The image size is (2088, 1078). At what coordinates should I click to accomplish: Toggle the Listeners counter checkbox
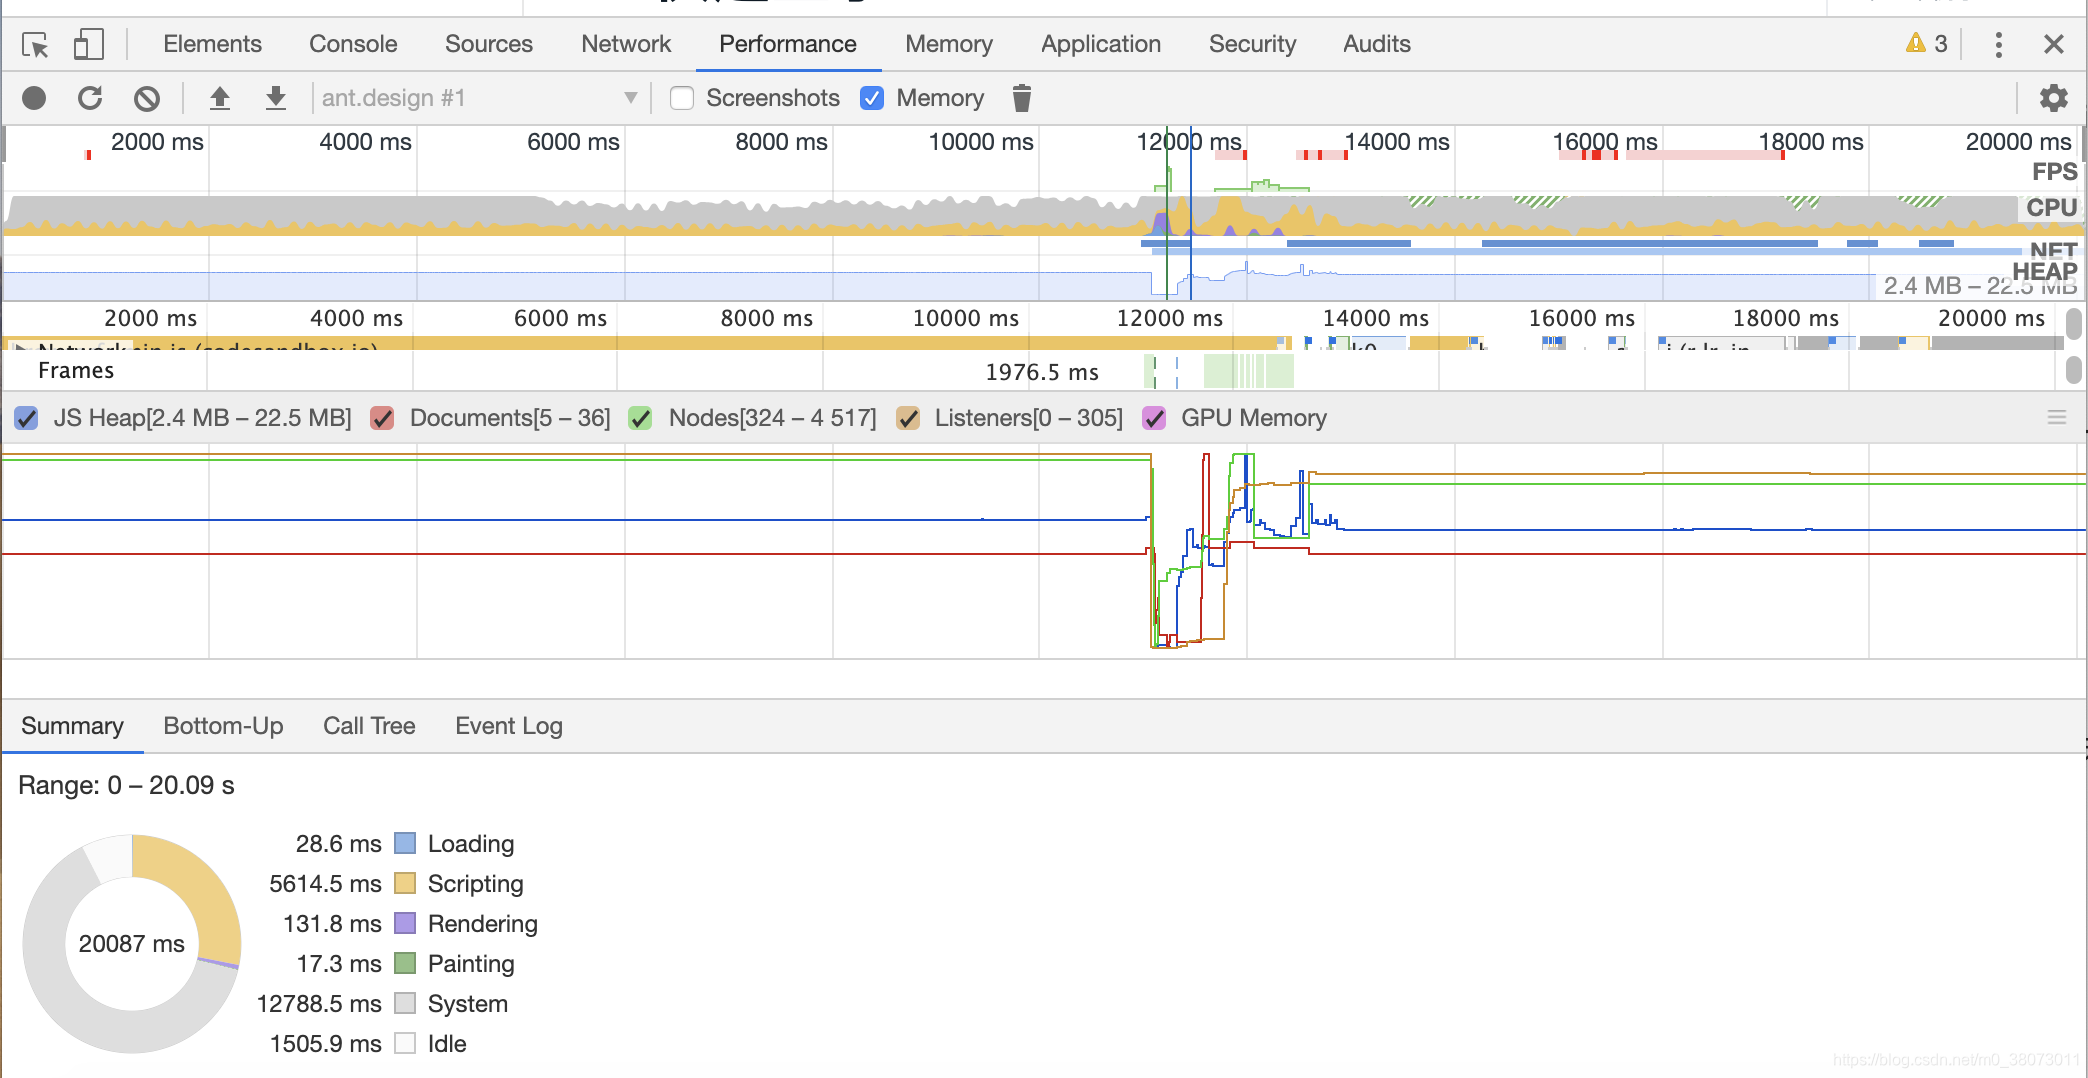point(908,418)
